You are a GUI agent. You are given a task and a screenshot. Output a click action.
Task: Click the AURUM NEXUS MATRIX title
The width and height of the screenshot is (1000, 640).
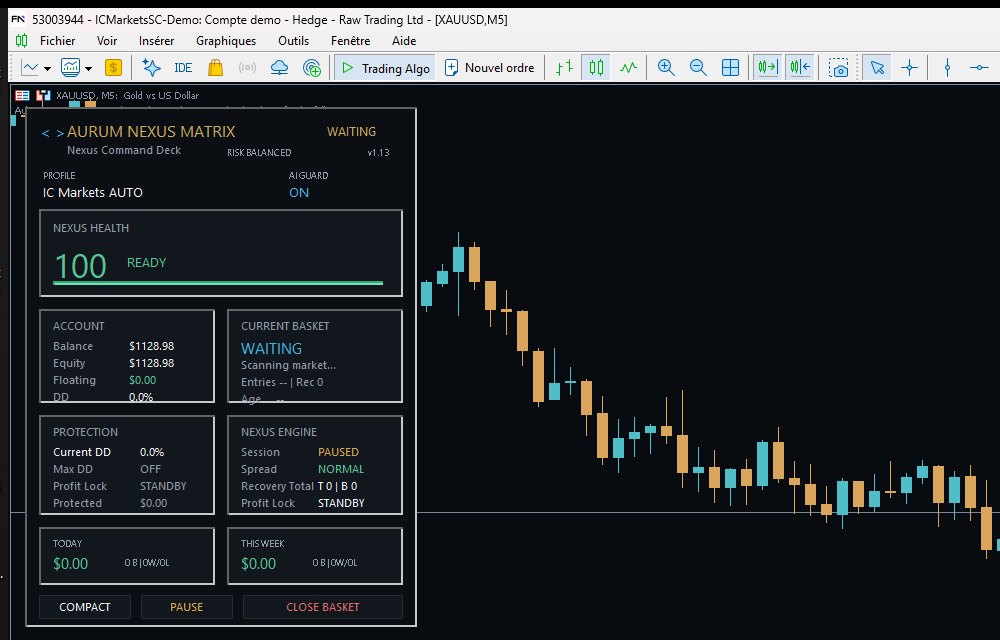(x=151, y=131)
